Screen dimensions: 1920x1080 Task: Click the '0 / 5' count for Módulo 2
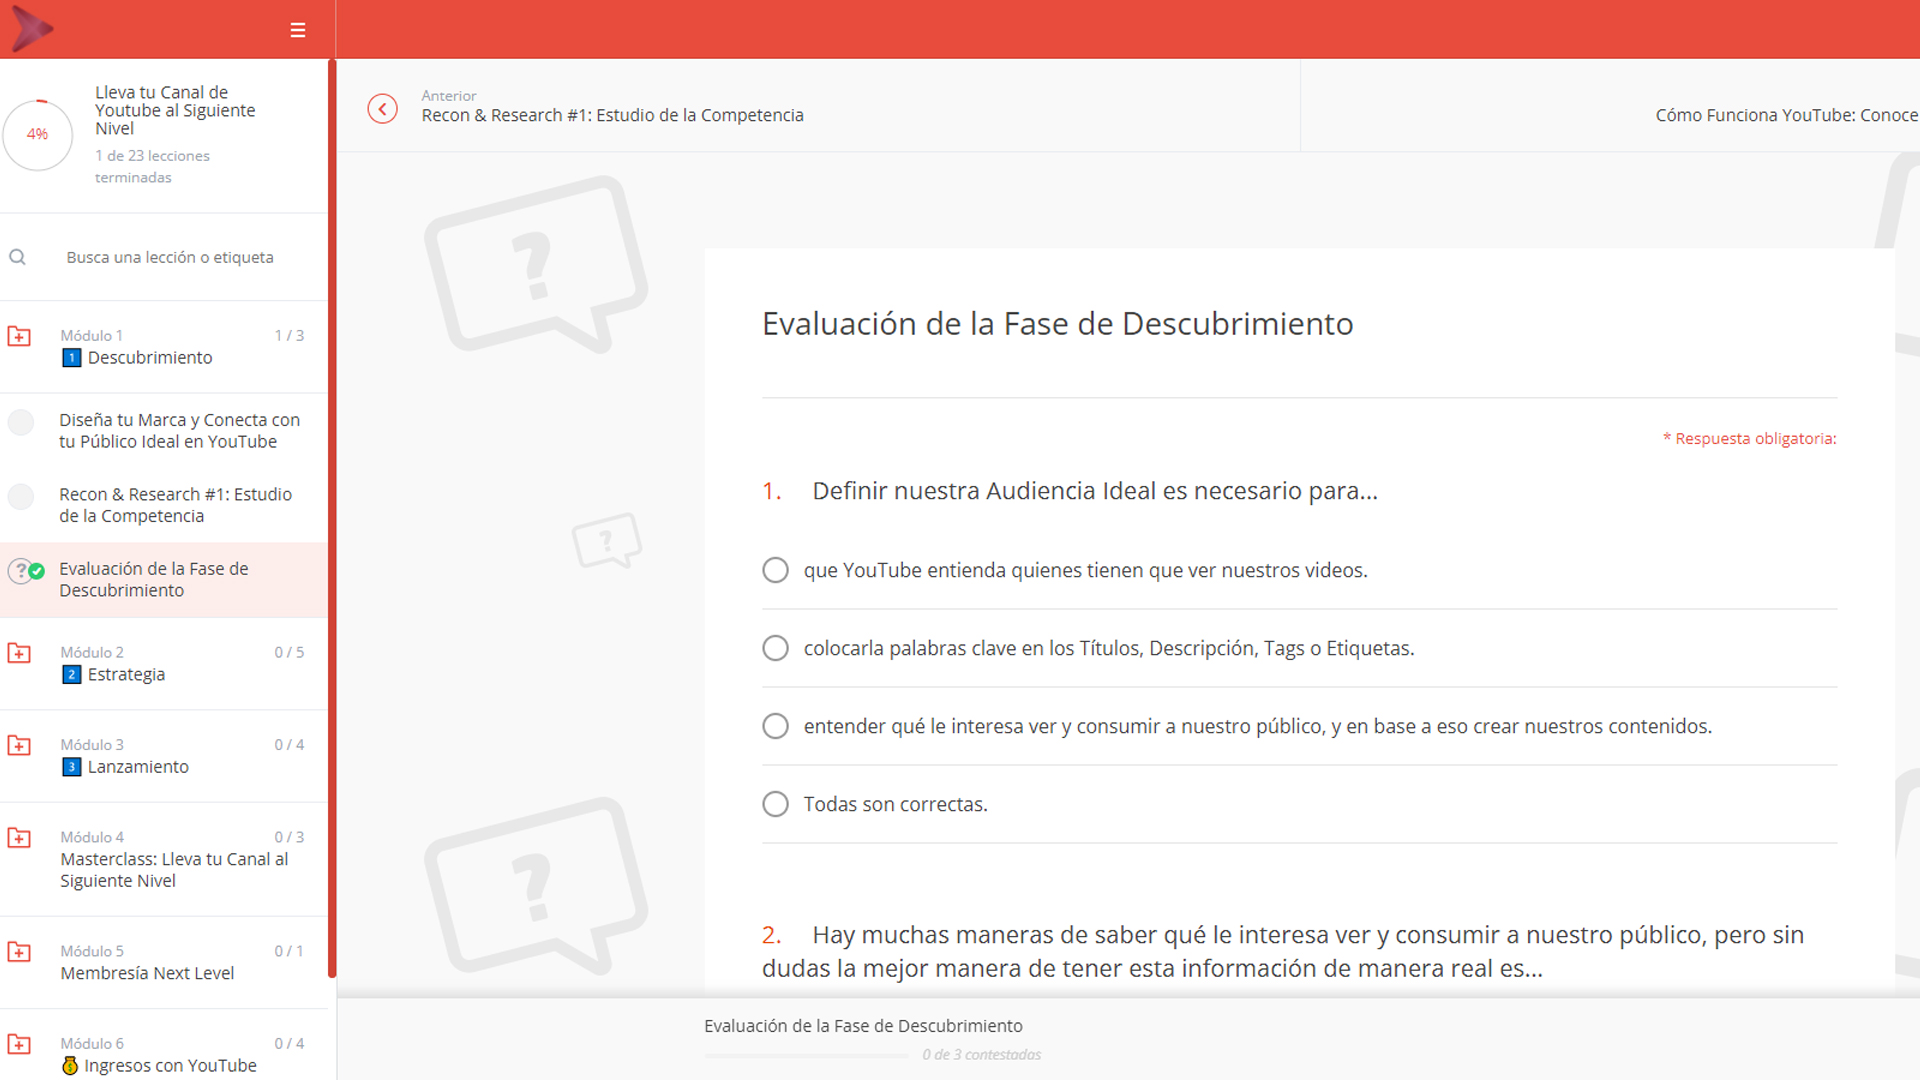289,653
